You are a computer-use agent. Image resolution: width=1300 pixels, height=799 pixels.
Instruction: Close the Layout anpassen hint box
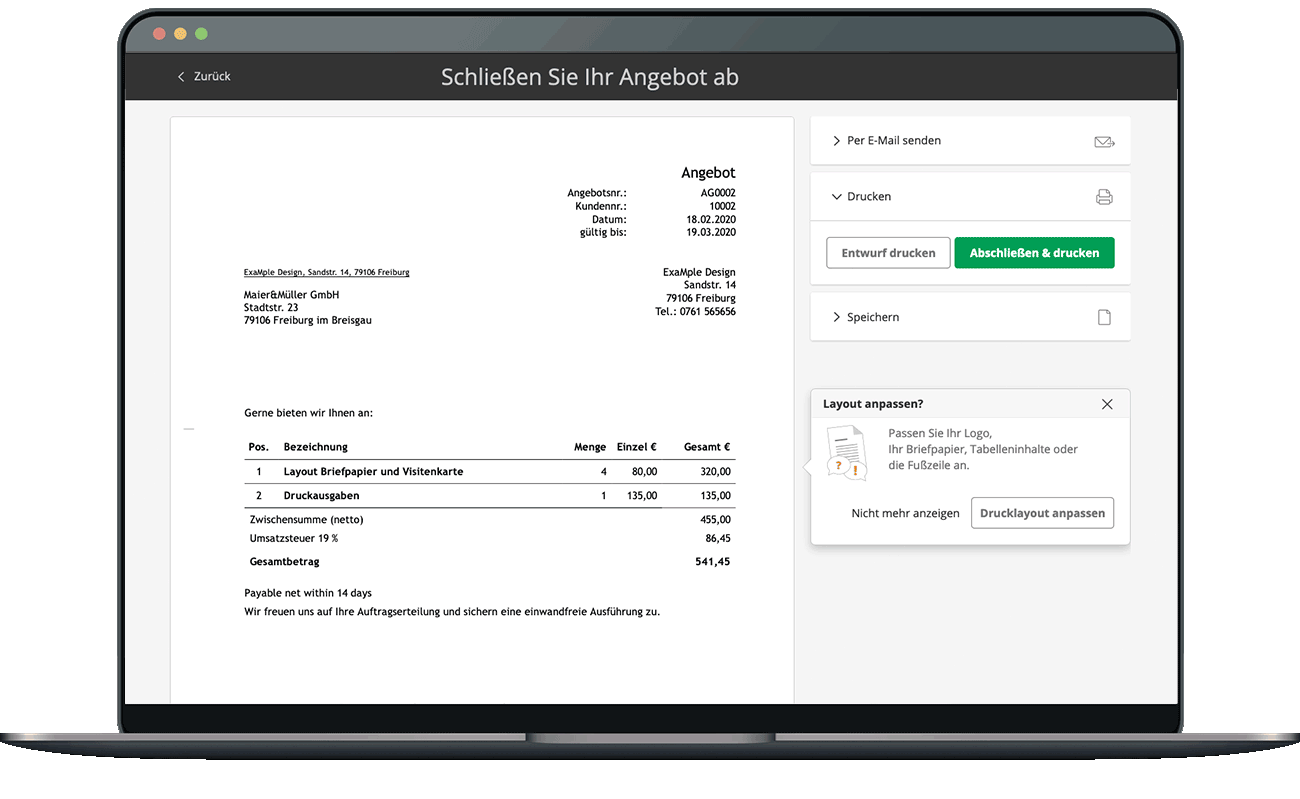click(x=1107, y=404)
